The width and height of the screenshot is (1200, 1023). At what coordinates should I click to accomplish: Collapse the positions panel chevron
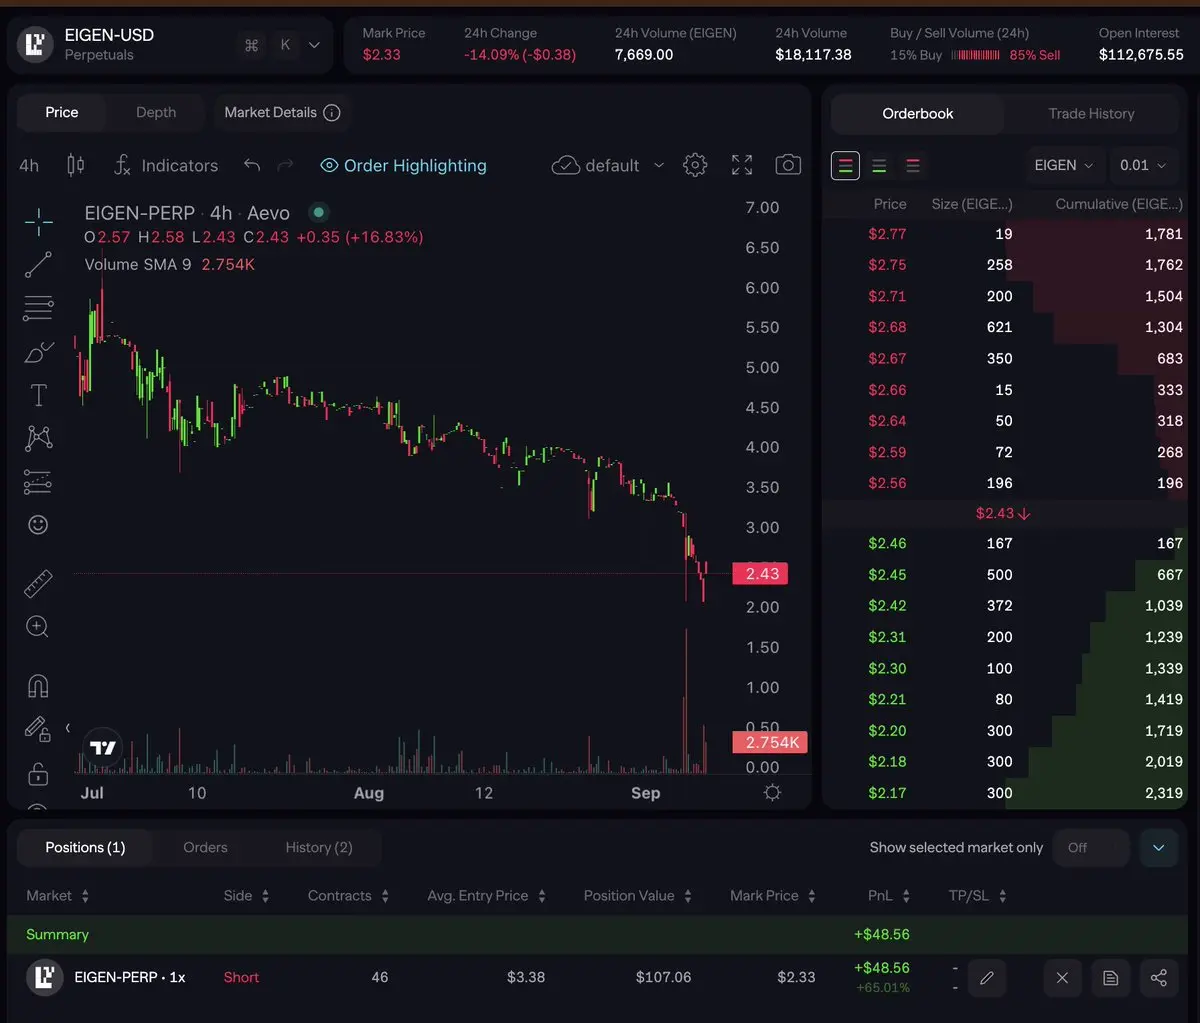pyautogui.click(x=1159, y=848)
